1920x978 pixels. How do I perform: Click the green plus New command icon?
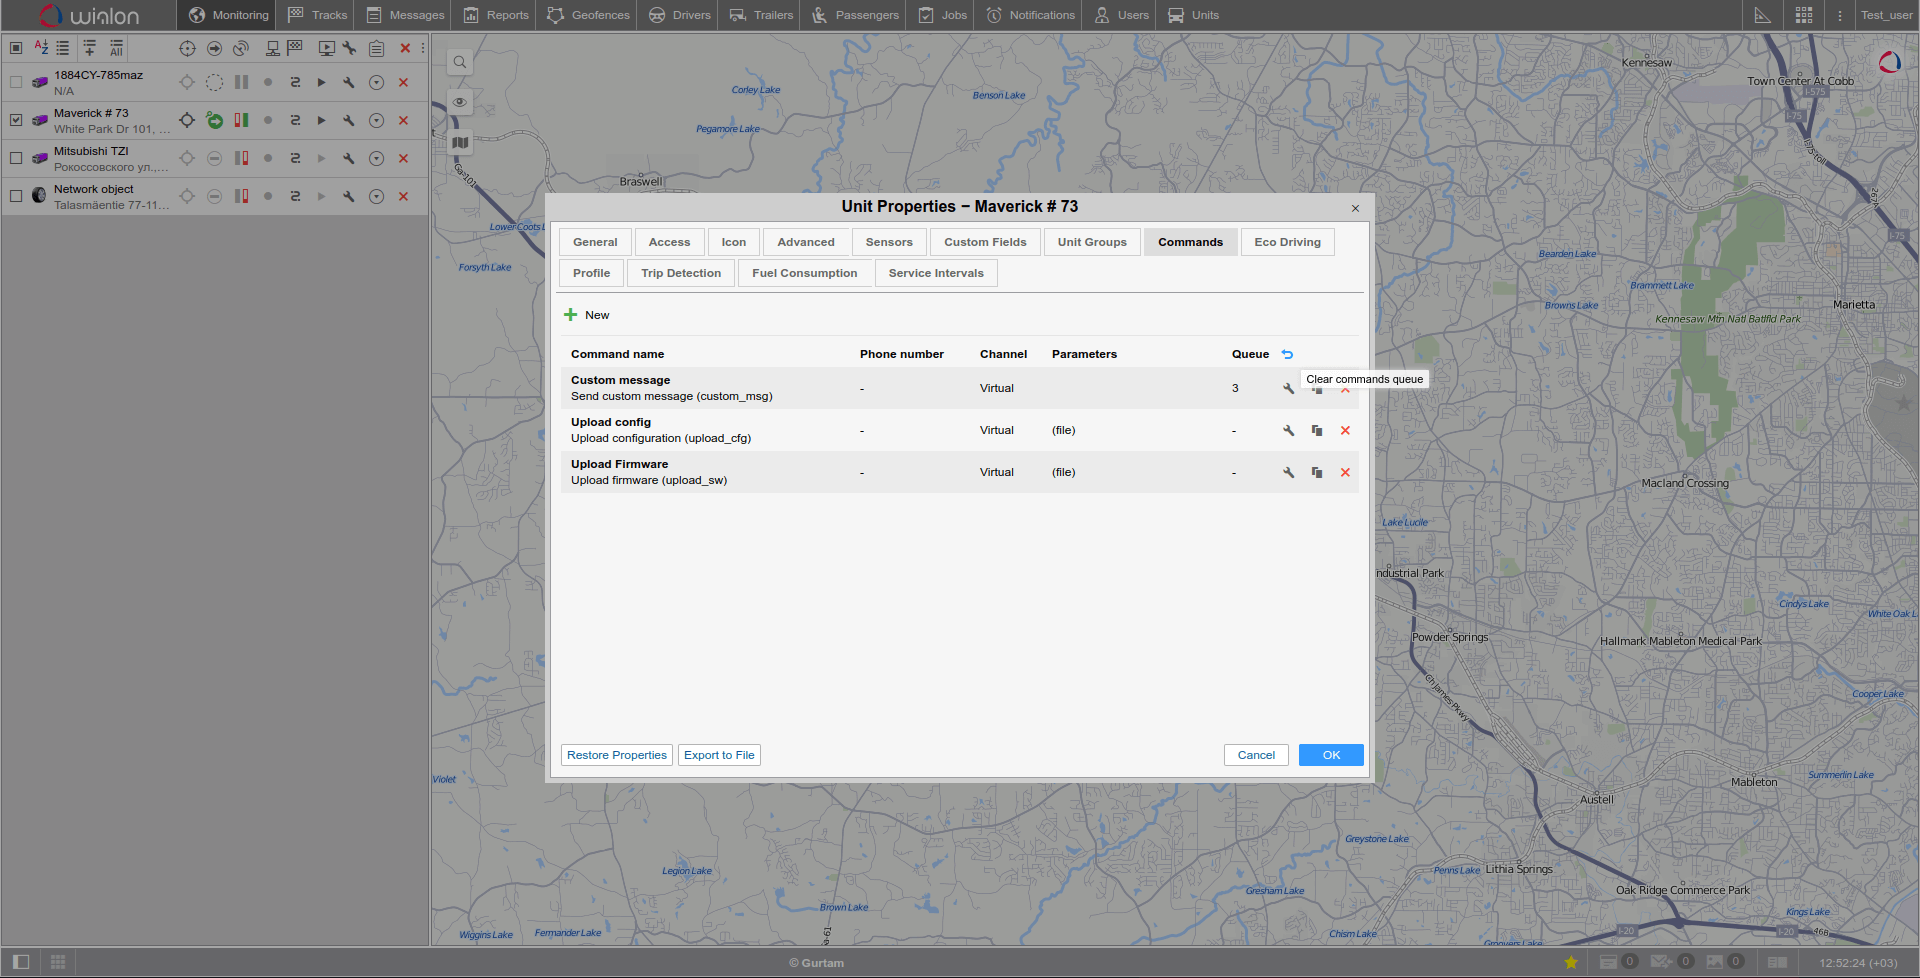coord(571,315)
